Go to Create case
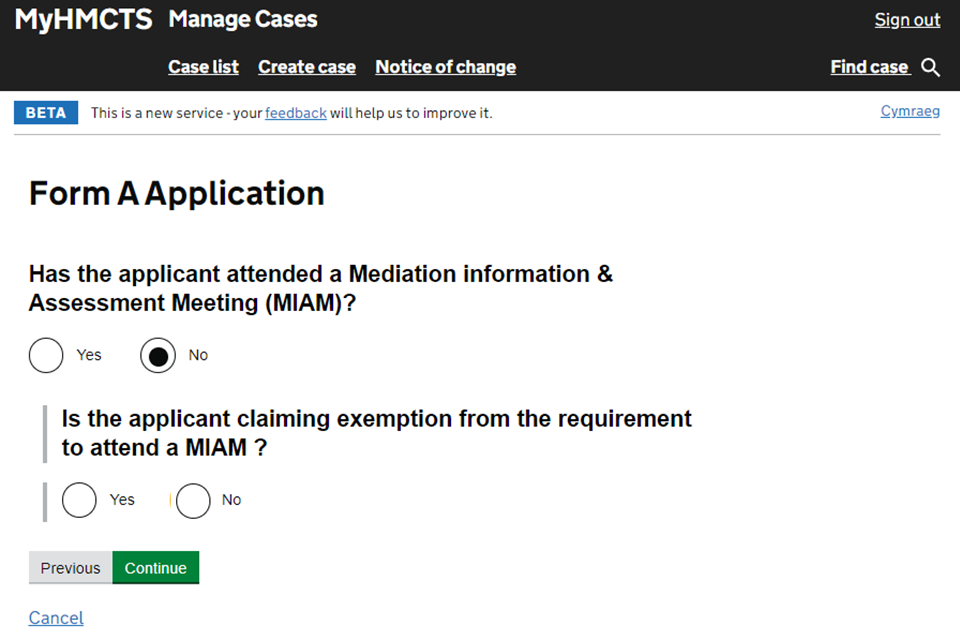Screen dimensions: 960x640 (307, 67)
